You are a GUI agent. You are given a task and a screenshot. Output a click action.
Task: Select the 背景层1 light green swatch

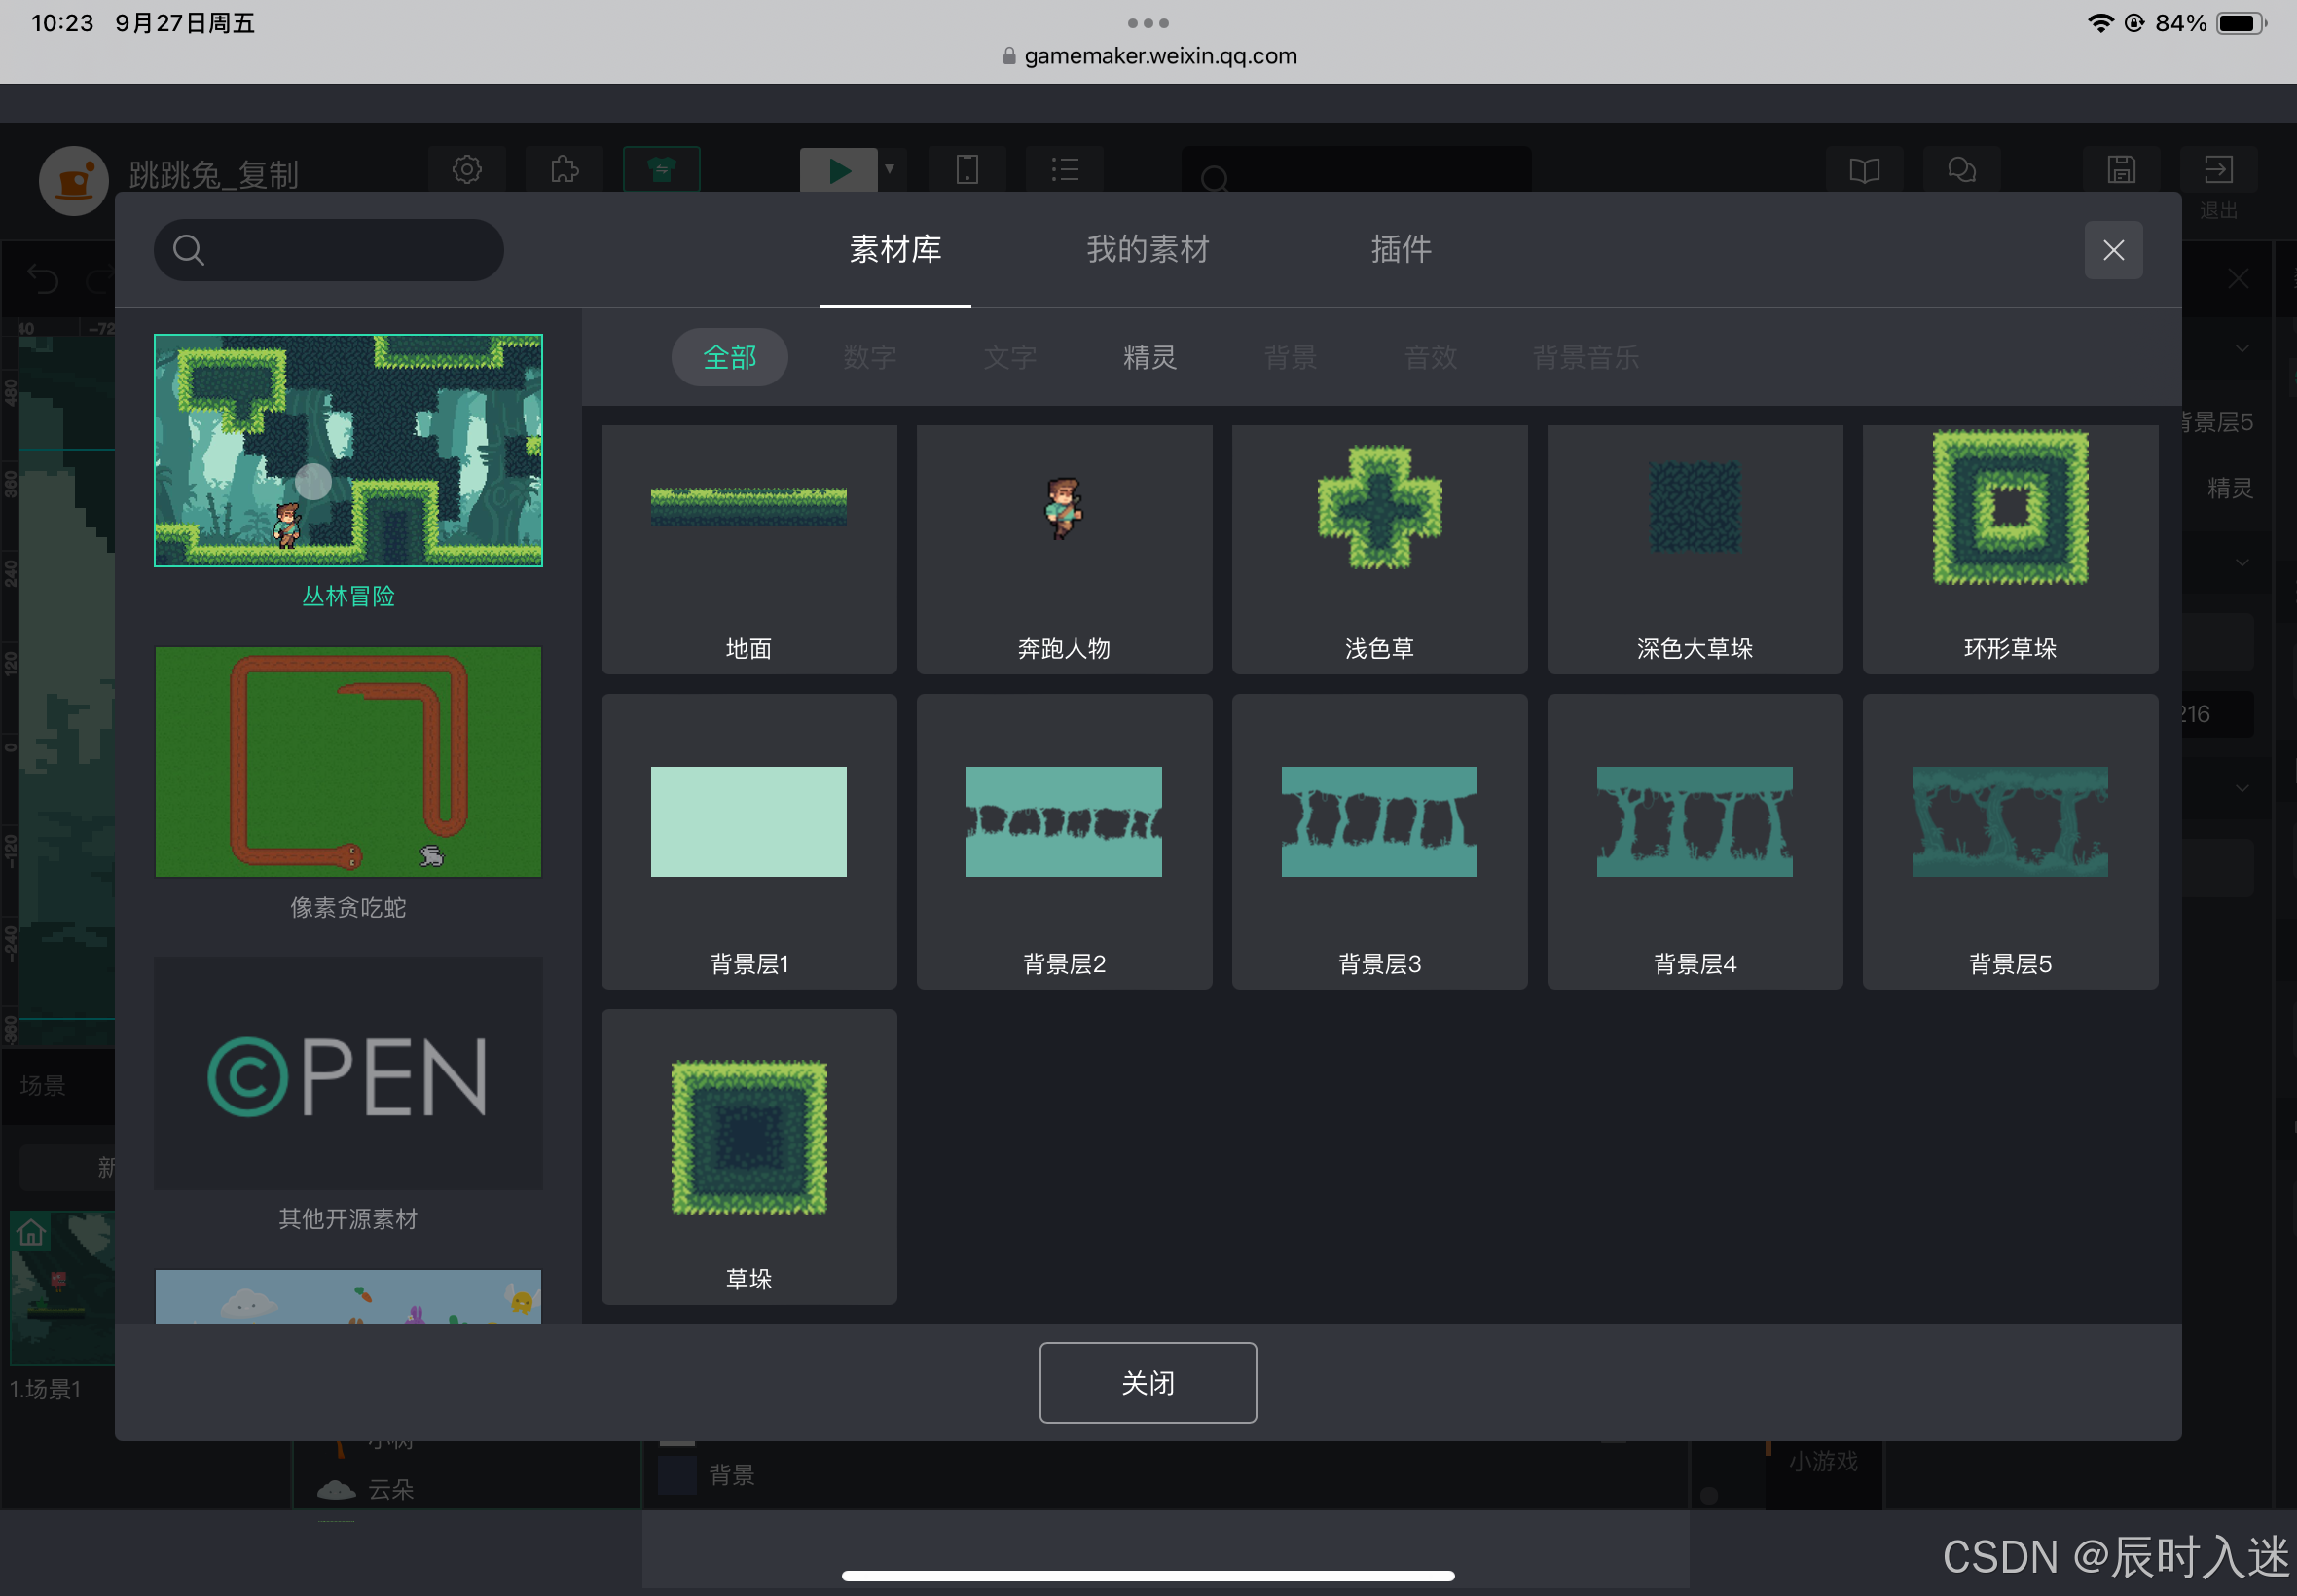(x=748, y=822)
